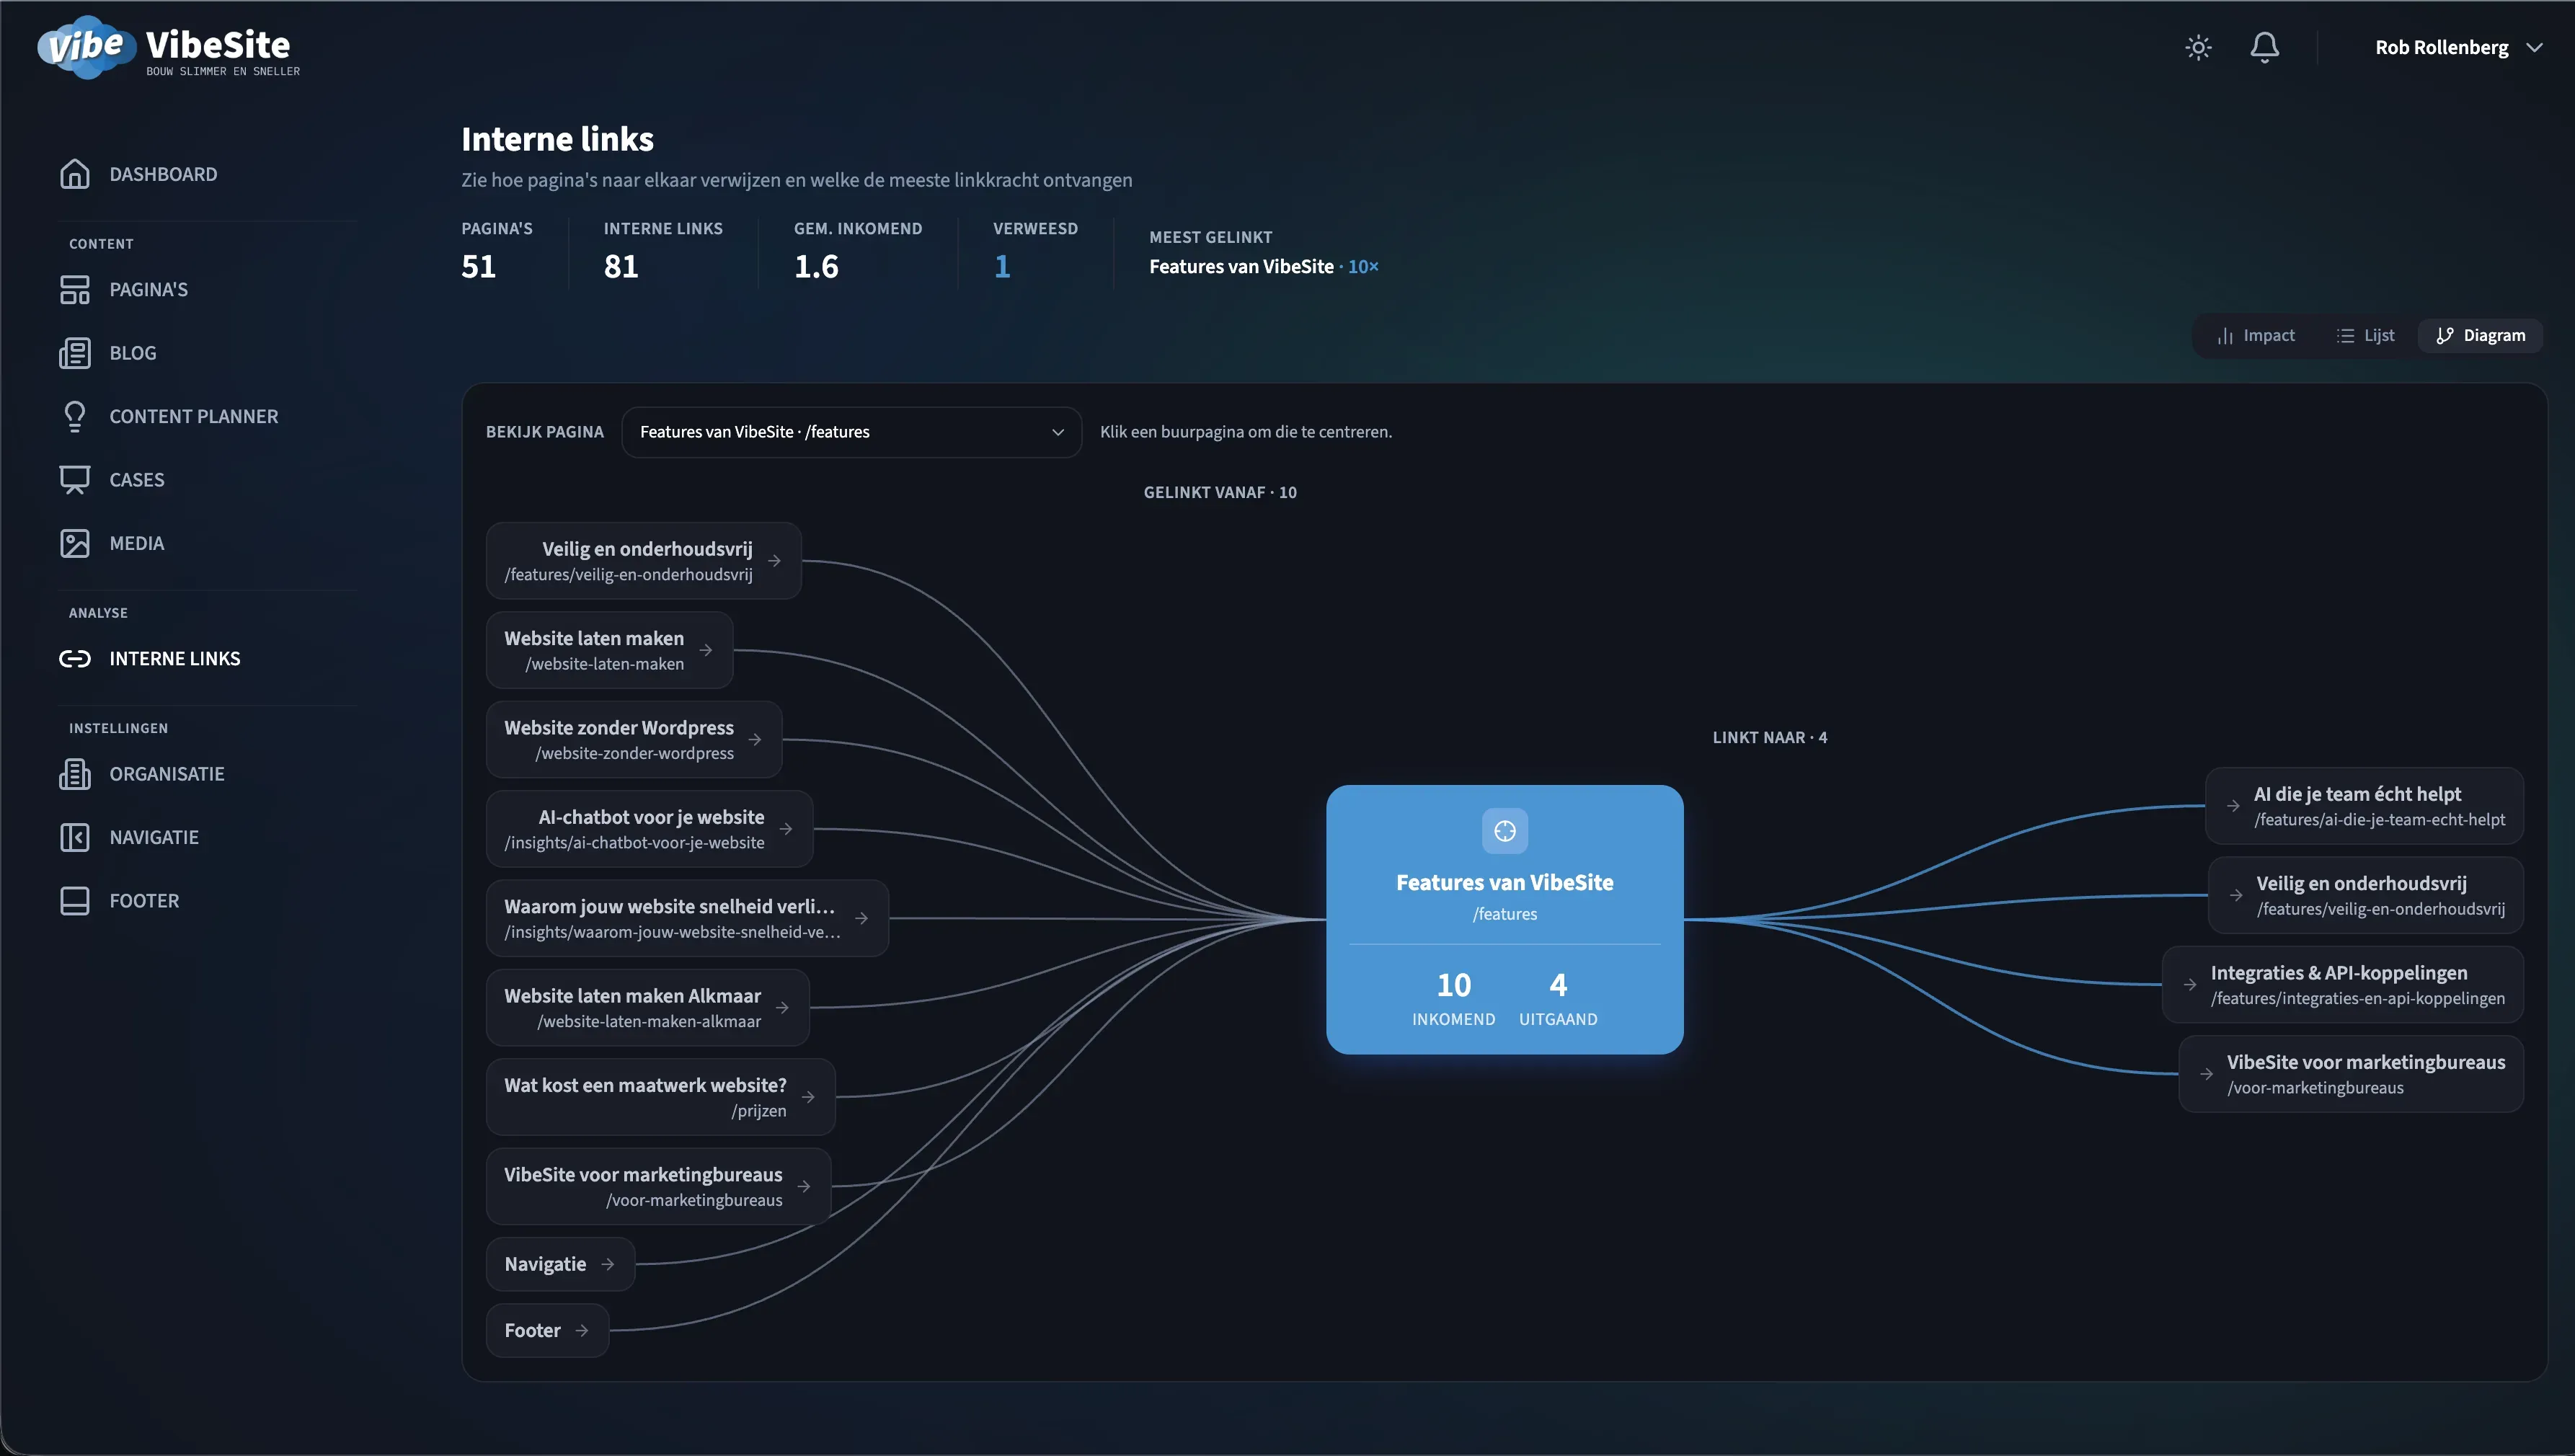Image resolution: width=2575 pixels, height=1456 pixels.
Task: Open the Bekijk pagina dropdown
Action: click(x=851, y=432)
